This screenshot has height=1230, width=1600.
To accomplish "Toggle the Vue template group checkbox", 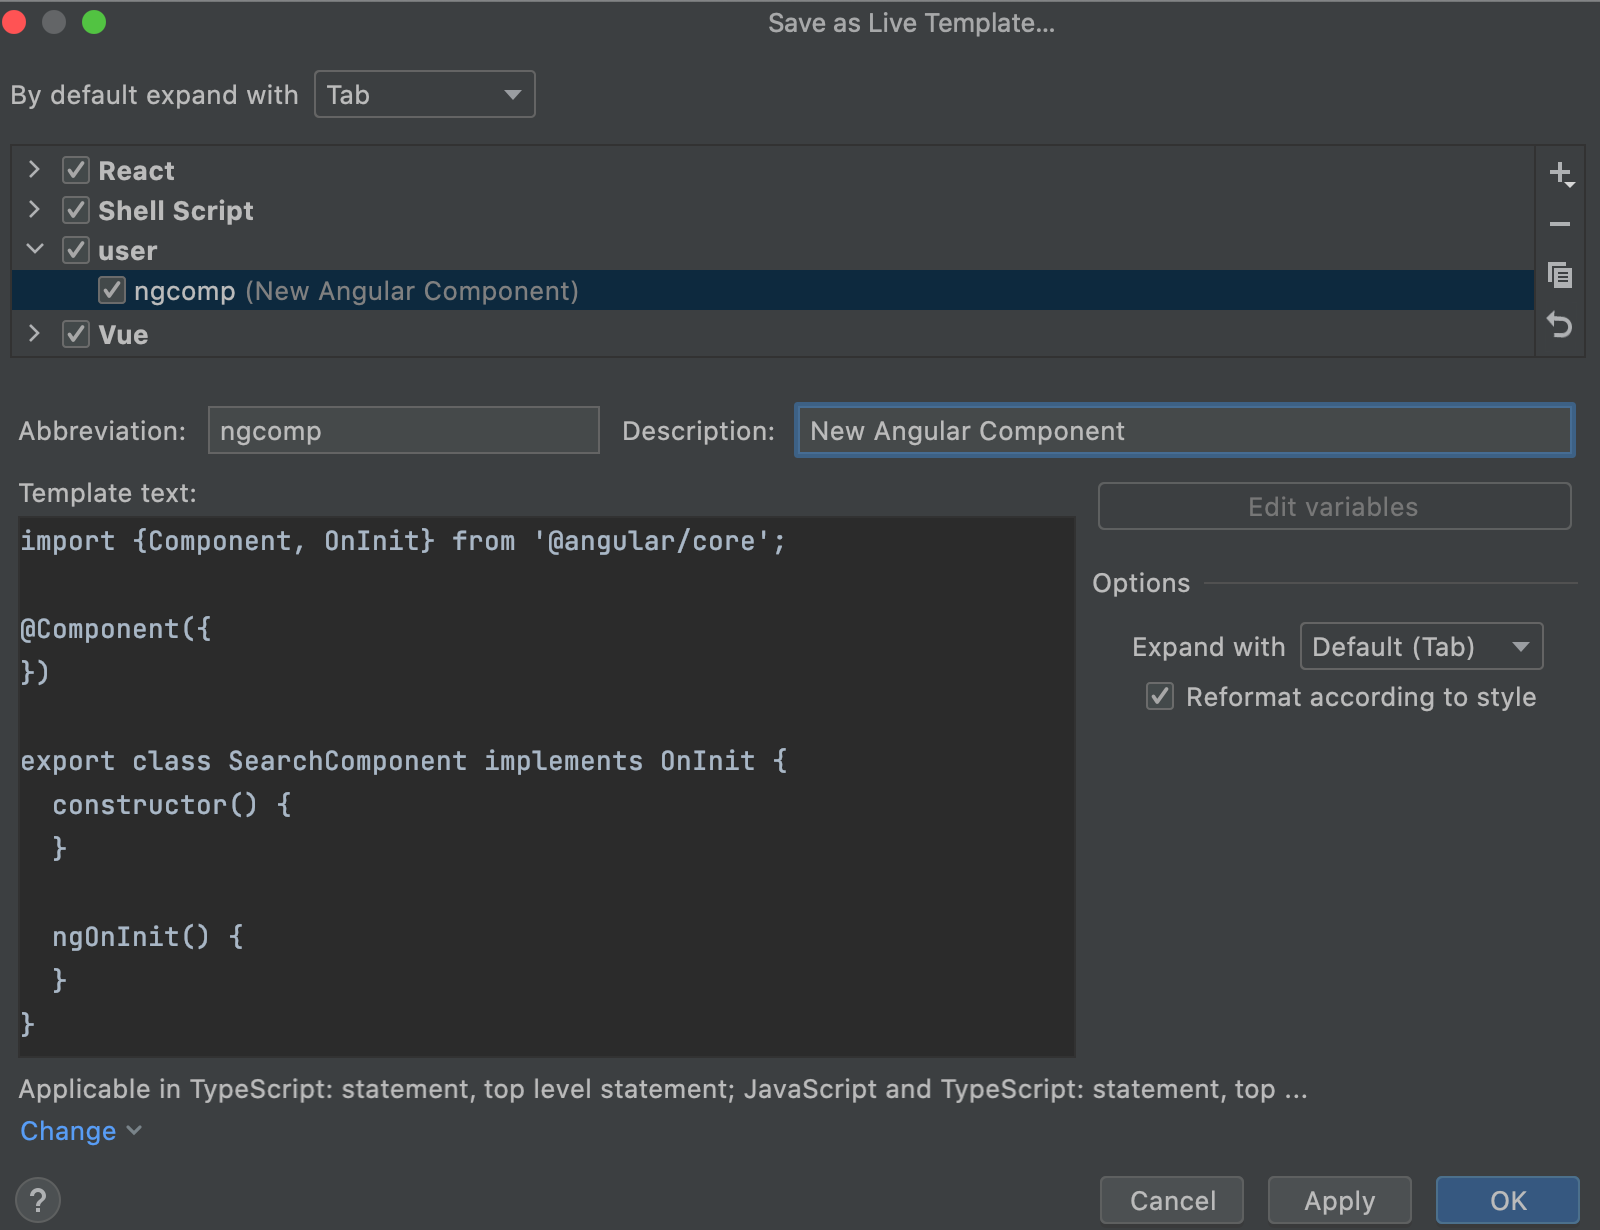I will (x=76, y=334).
